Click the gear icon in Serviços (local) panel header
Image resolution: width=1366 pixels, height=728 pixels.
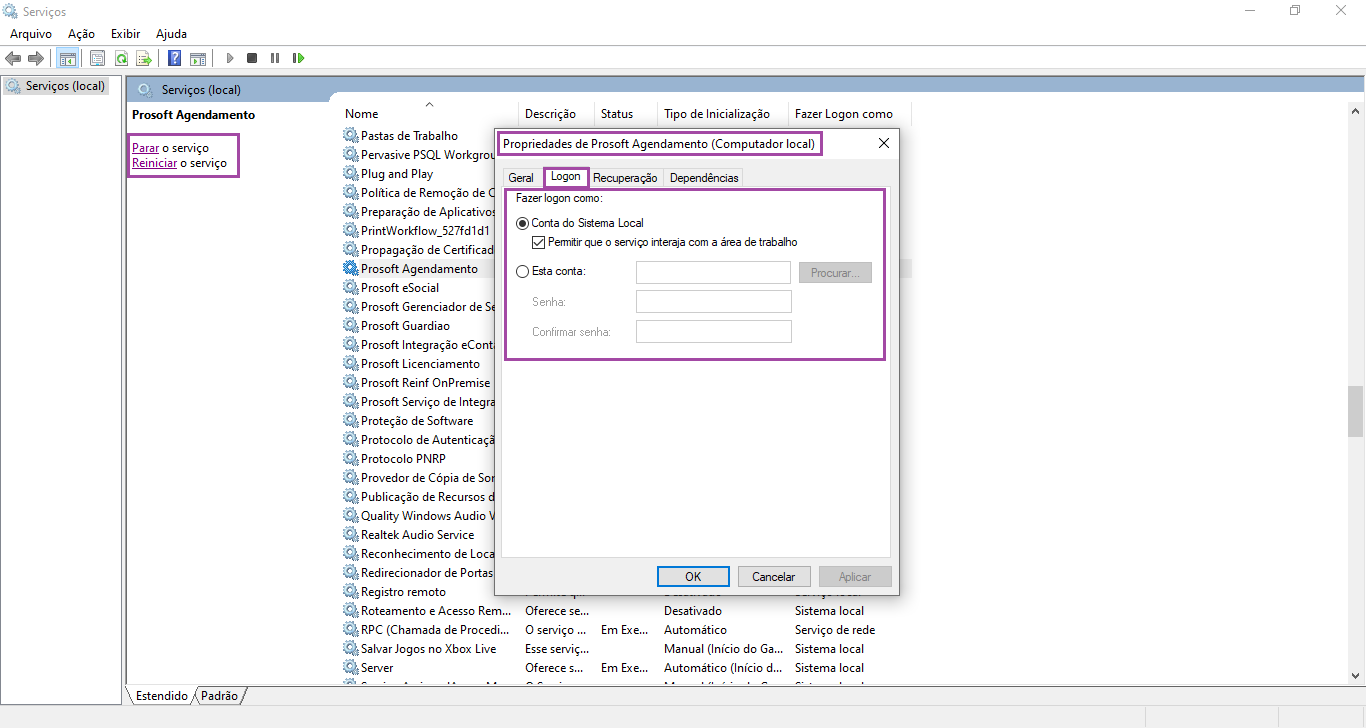pos(145,89)
